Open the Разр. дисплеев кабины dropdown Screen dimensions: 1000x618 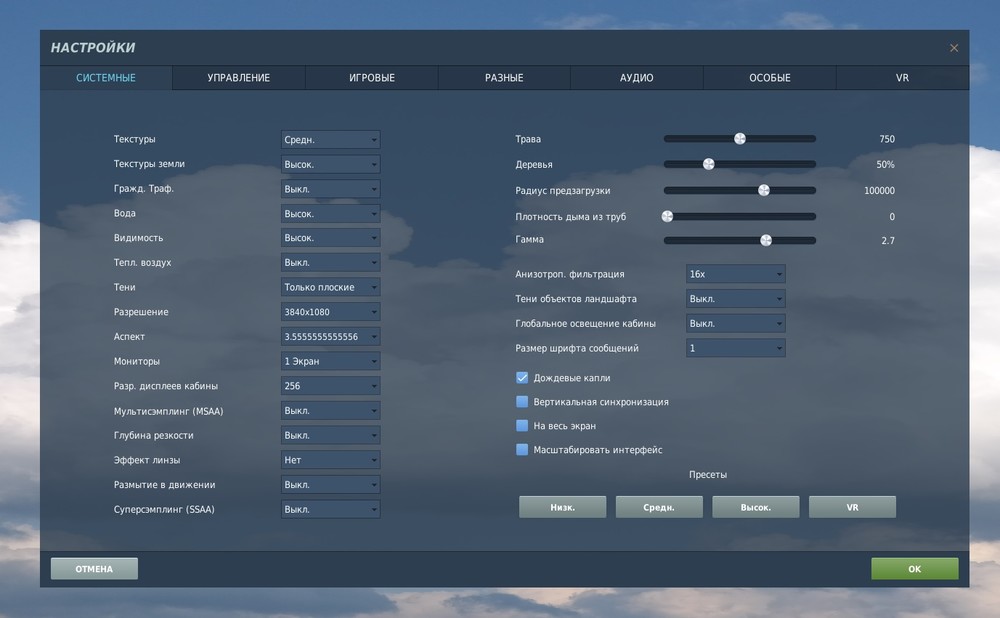point(330,386)
